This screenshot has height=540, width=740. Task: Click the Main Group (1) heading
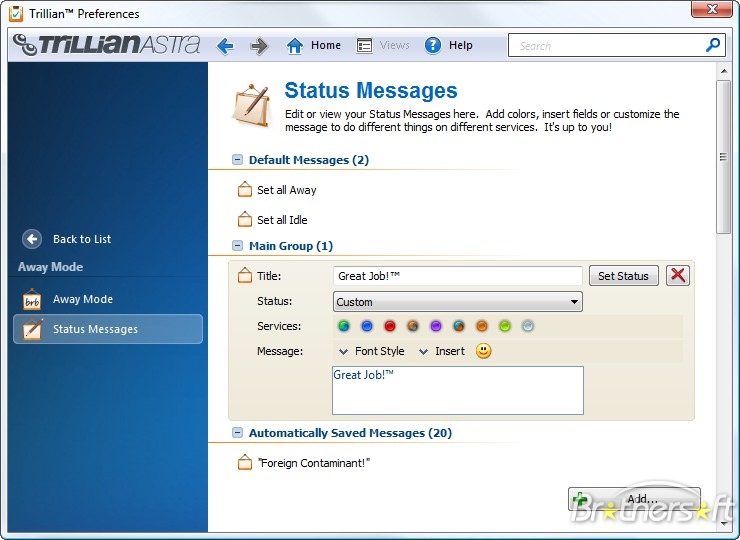[x=291, y=246]
